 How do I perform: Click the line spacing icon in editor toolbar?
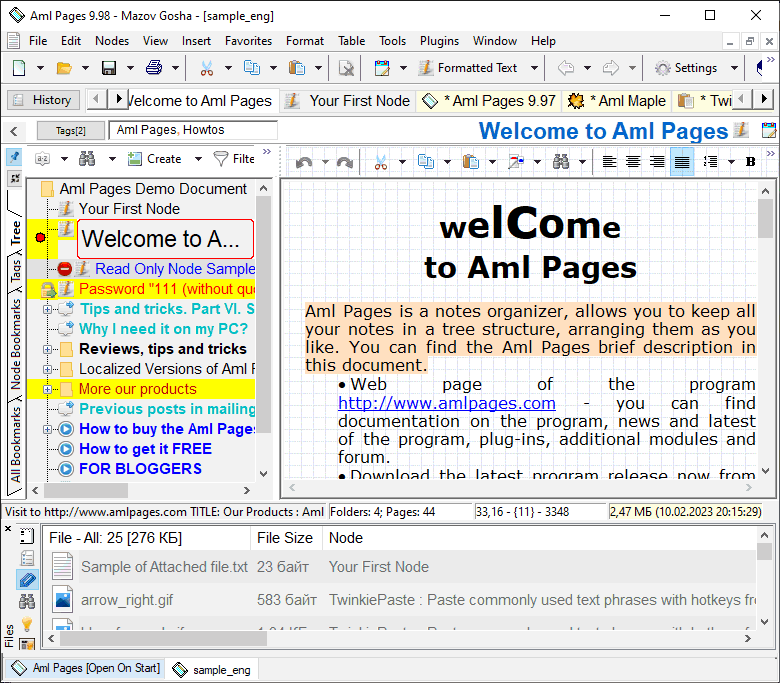pyautogui.click(x=710, y=162)
